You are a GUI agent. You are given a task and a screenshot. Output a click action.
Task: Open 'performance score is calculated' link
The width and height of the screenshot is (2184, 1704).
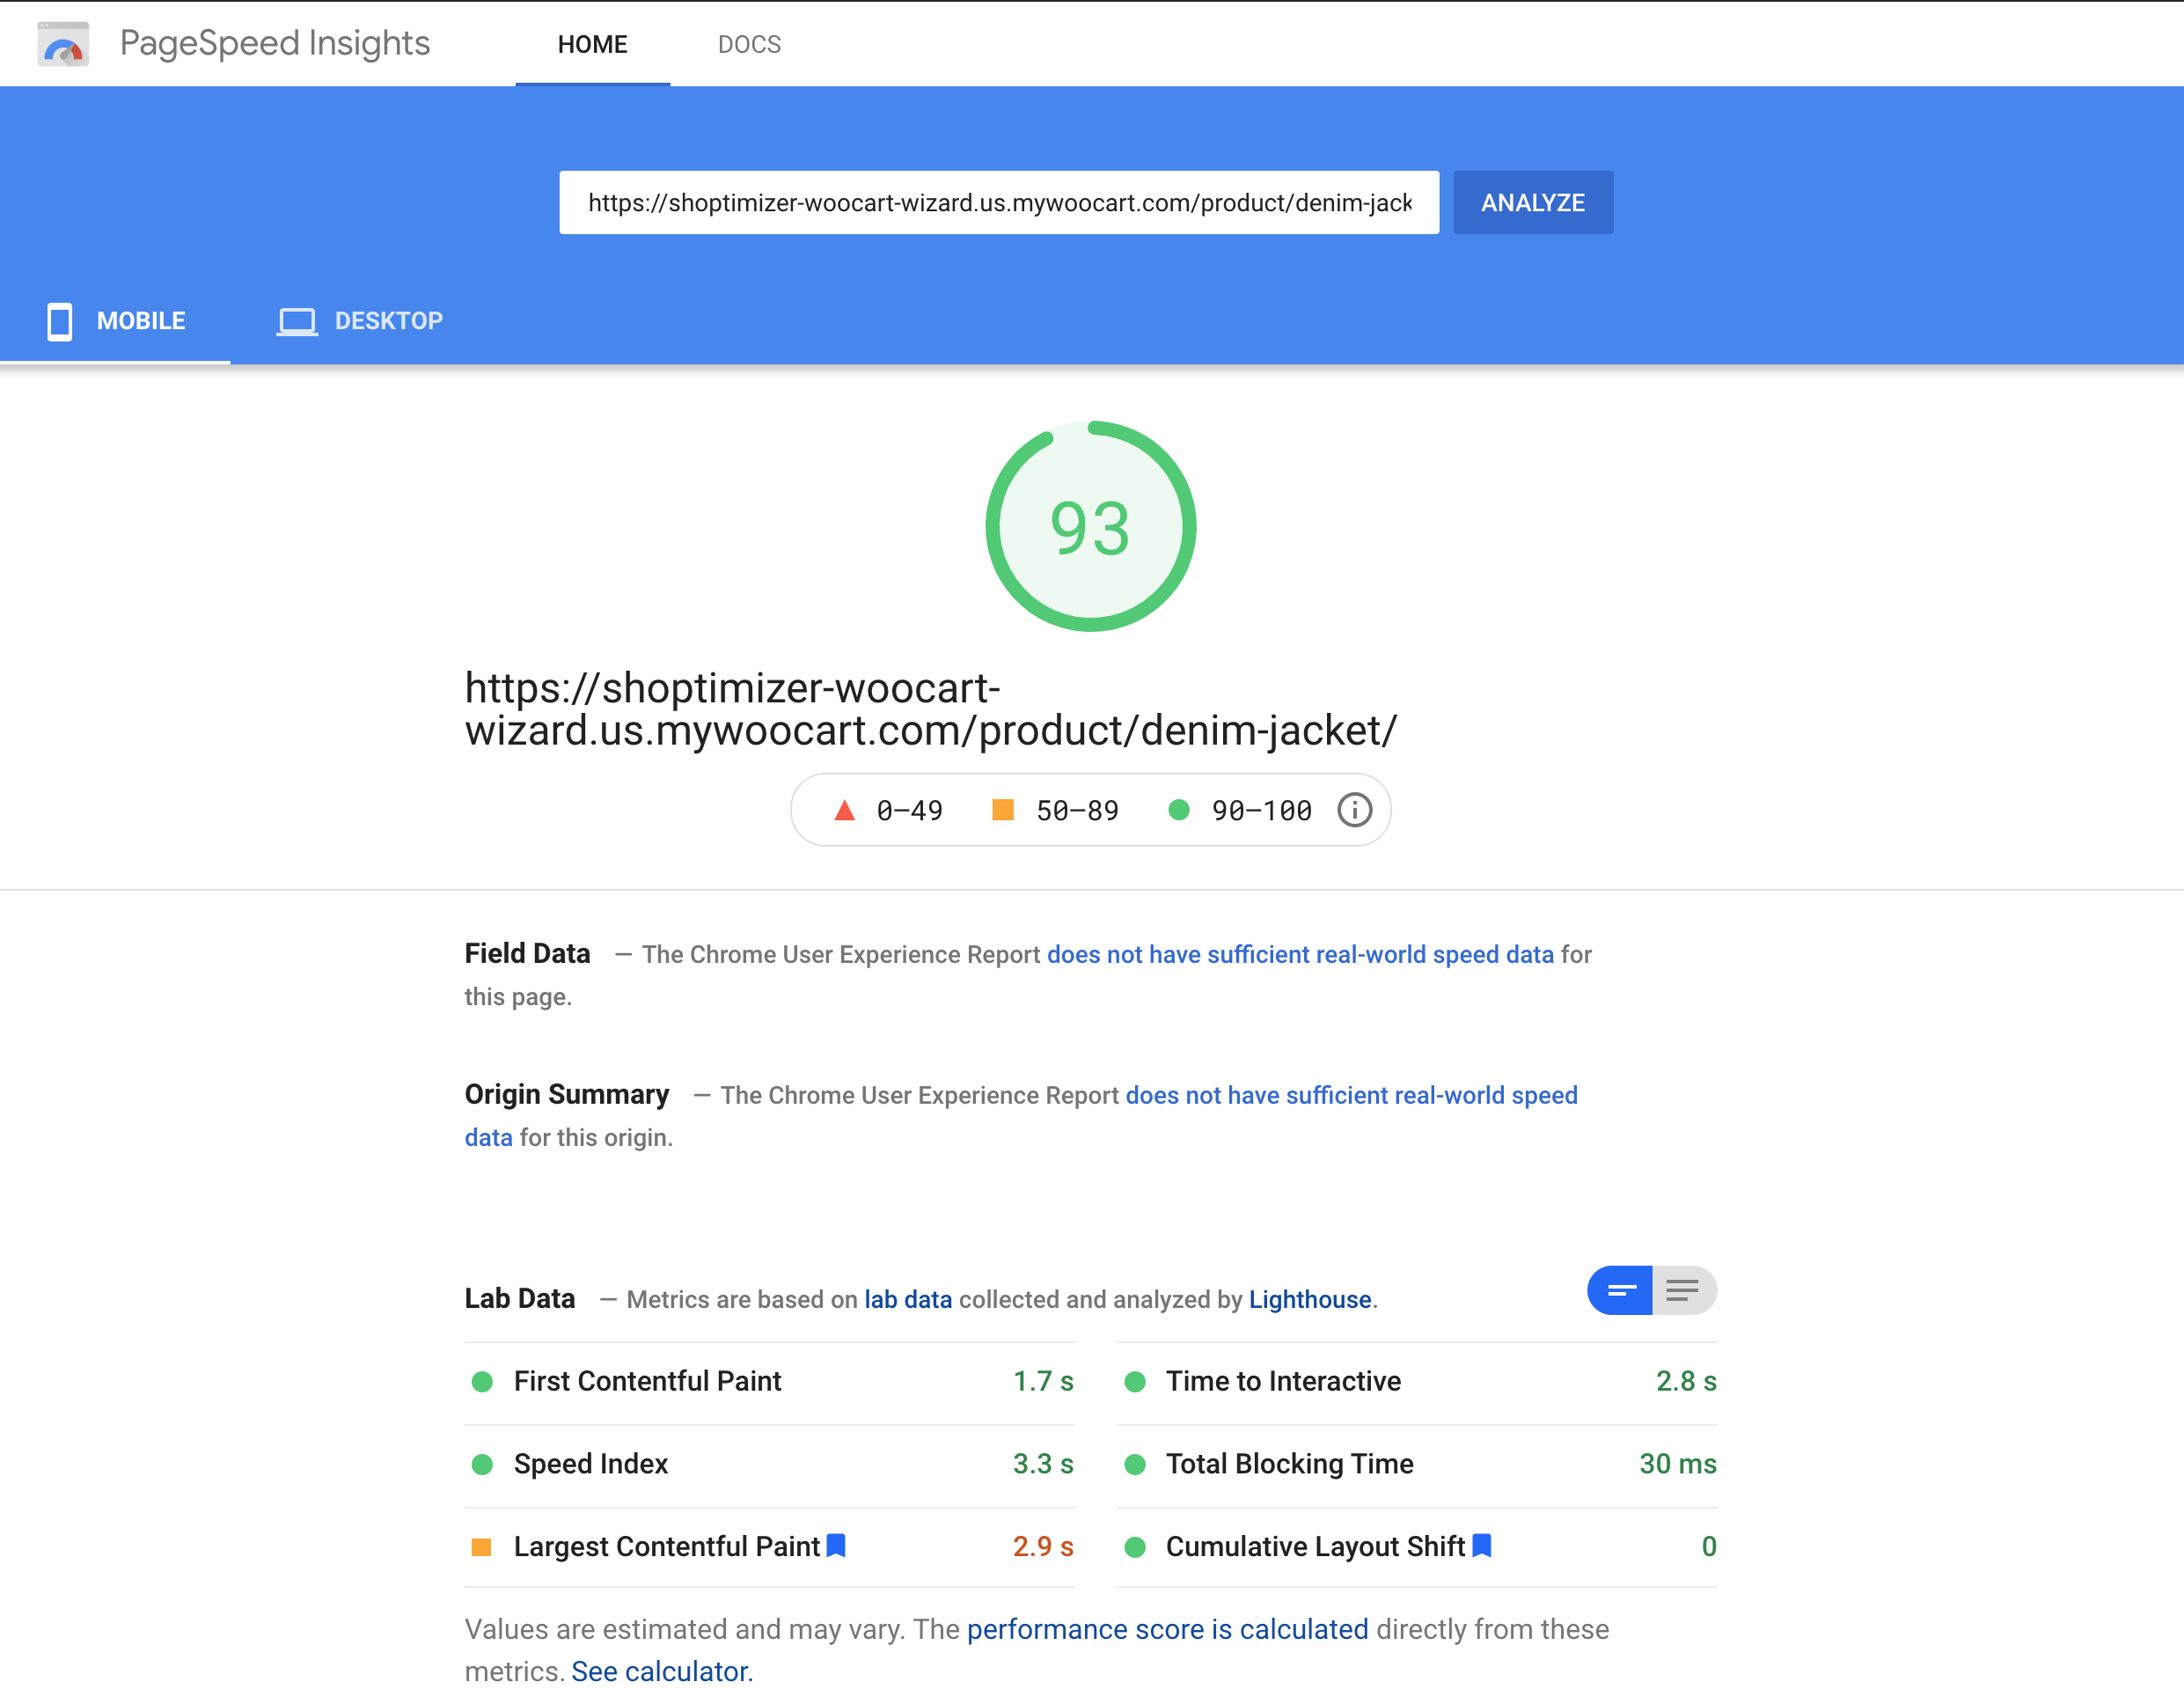1167,1629
